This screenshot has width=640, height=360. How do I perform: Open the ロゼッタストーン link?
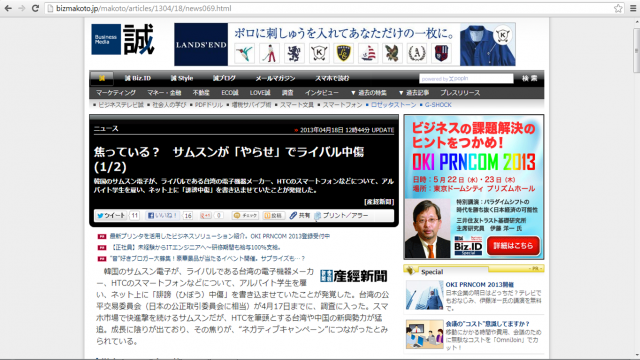pyautogui.click(x=393, y=105)
